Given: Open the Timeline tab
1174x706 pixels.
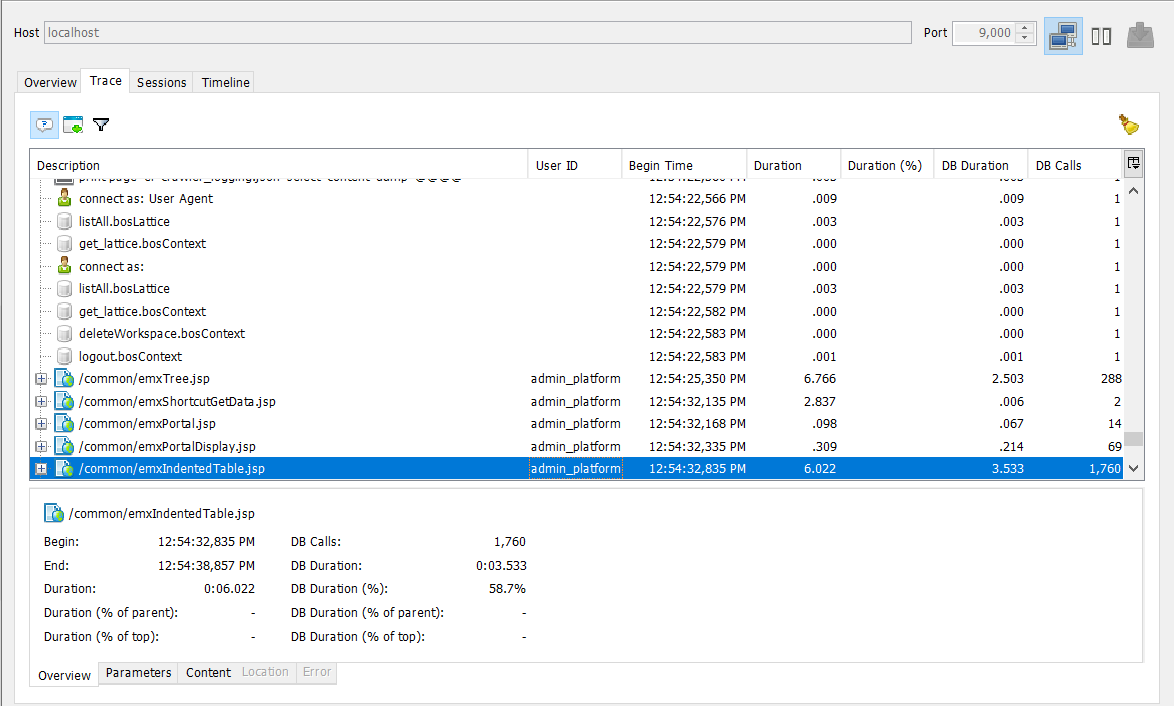Looking at the screenshot, I should (x=224, y=82).
